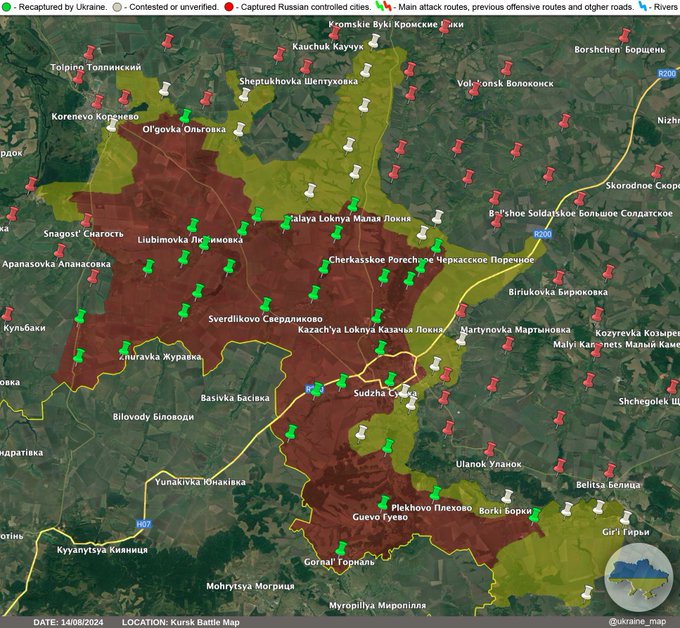
Task: Select the red pin above Snagost'
Action: pyautogui.click(x=87, y=220)
